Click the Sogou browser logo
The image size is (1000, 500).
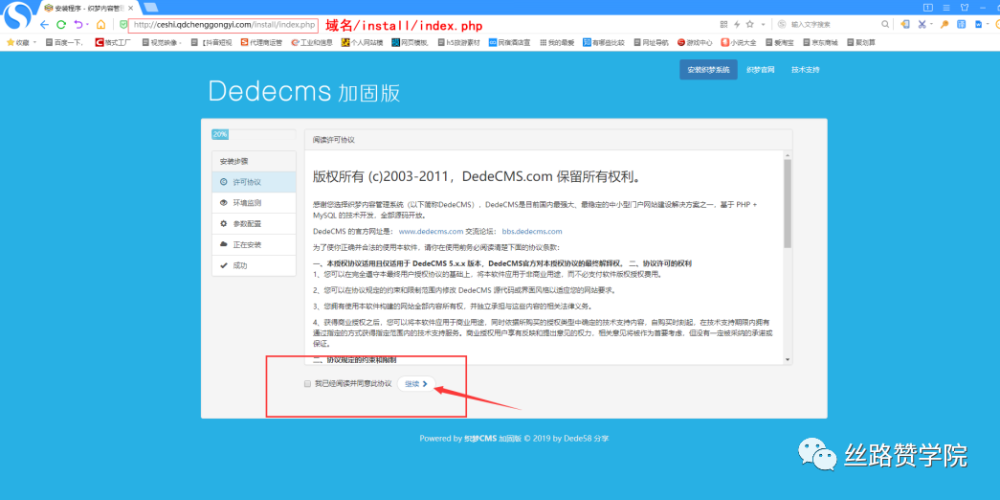(x=17, y=15)
